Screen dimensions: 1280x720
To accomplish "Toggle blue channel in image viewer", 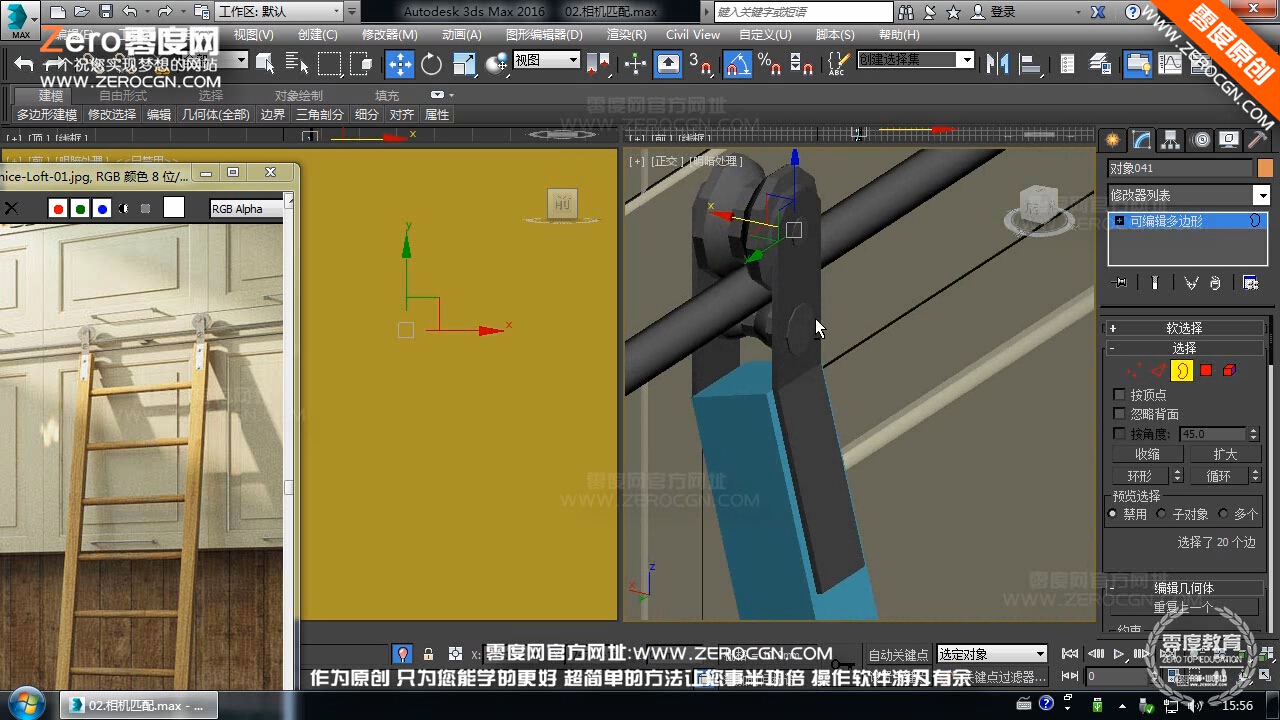I will tap(102, 208).
